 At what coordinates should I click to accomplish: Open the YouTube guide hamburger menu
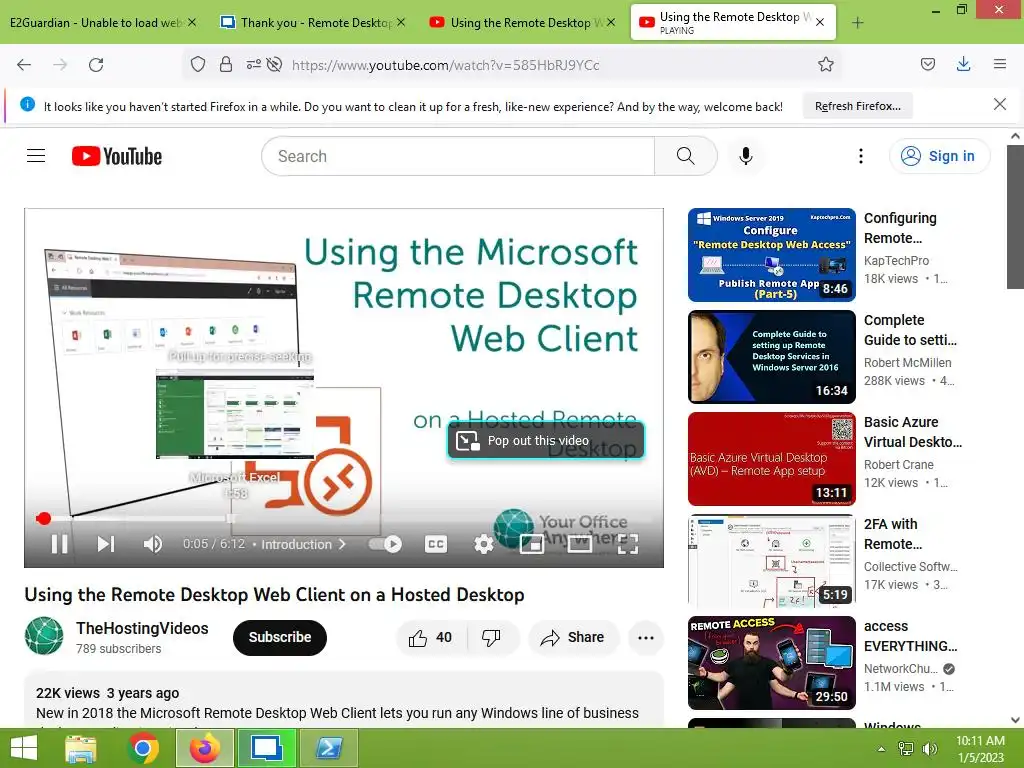point(36,155)
